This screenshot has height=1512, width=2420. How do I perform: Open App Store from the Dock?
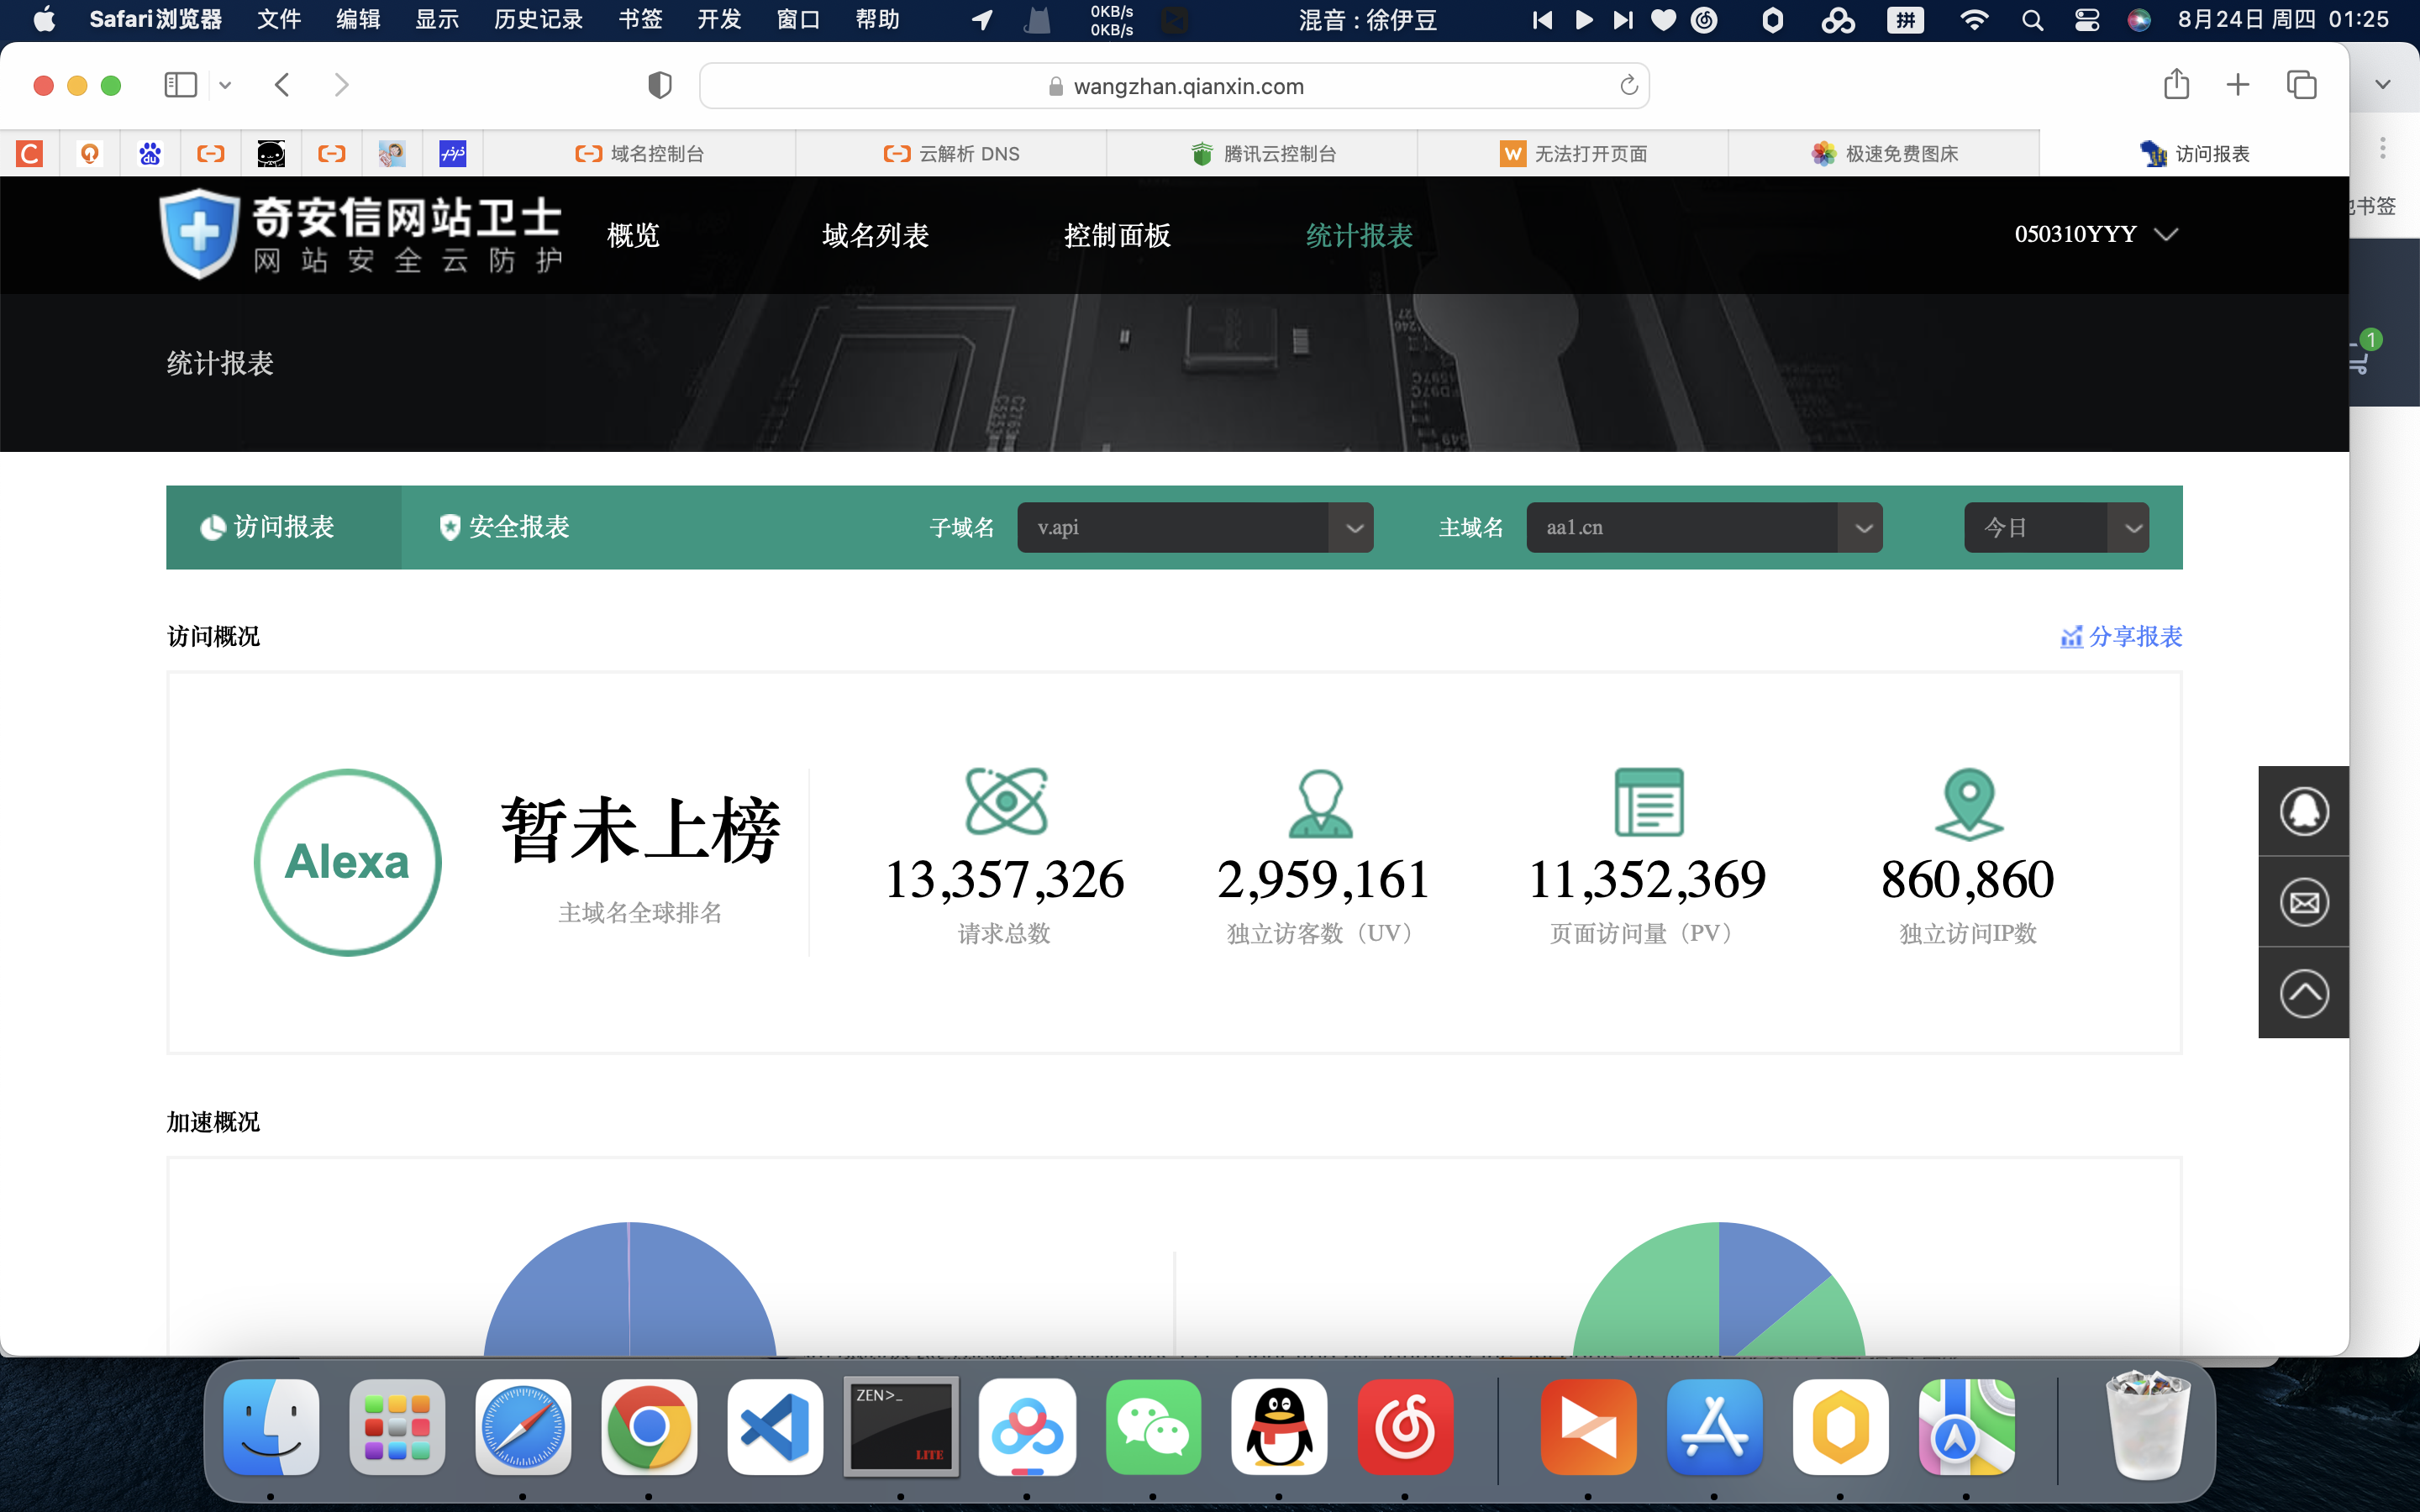1715,1428
